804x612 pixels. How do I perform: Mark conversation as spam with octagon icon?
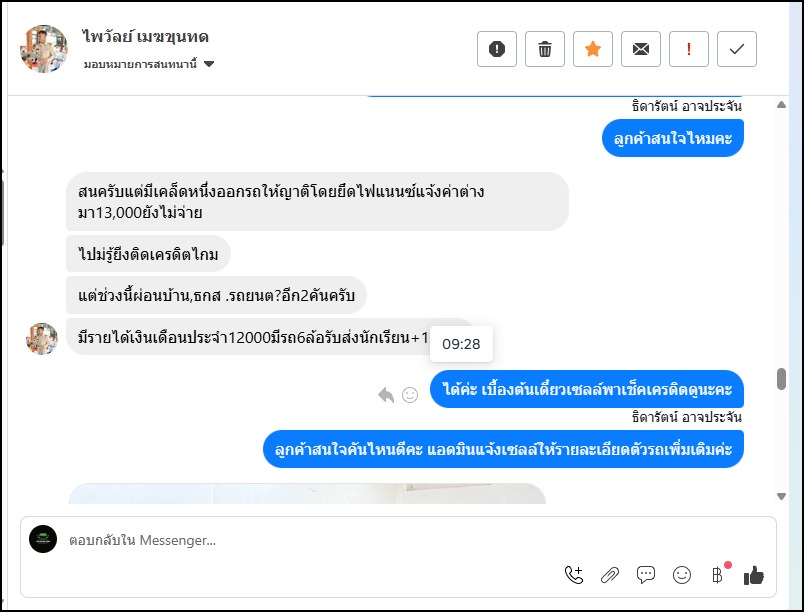[x=497, y=49]
